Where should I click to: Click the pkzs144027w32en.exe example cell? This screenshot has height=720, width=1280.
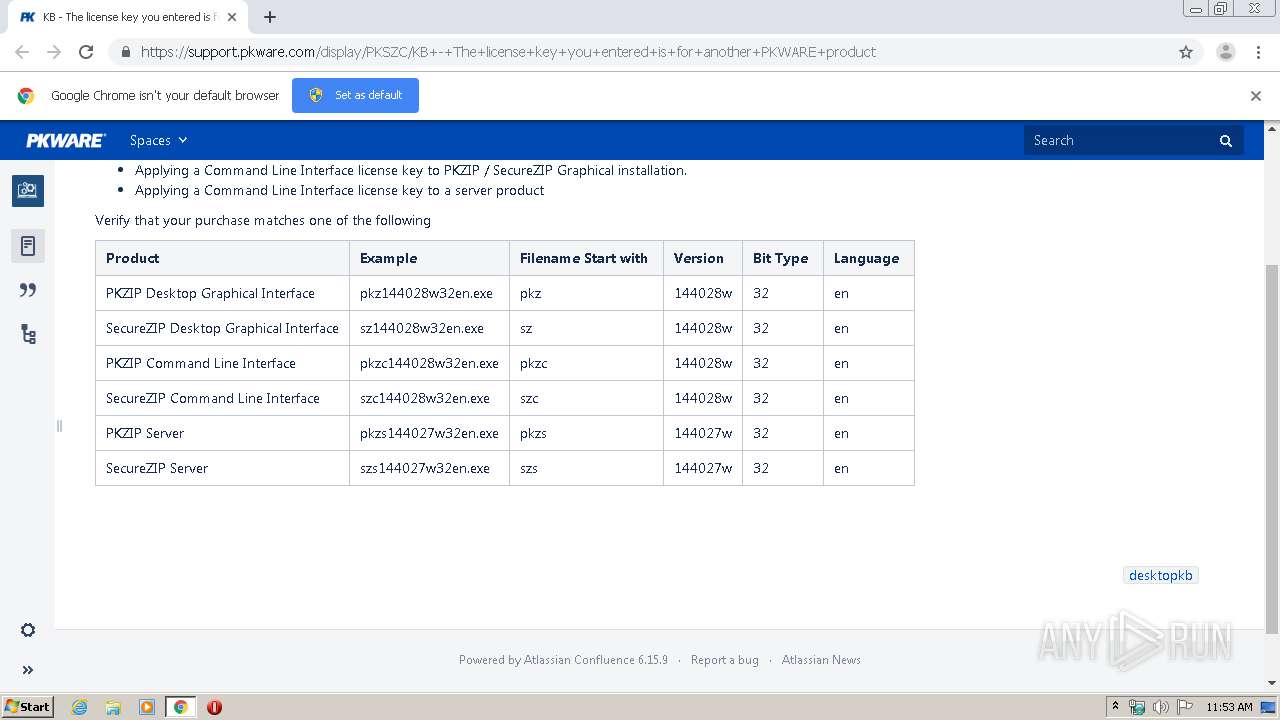tap(429, 433)
